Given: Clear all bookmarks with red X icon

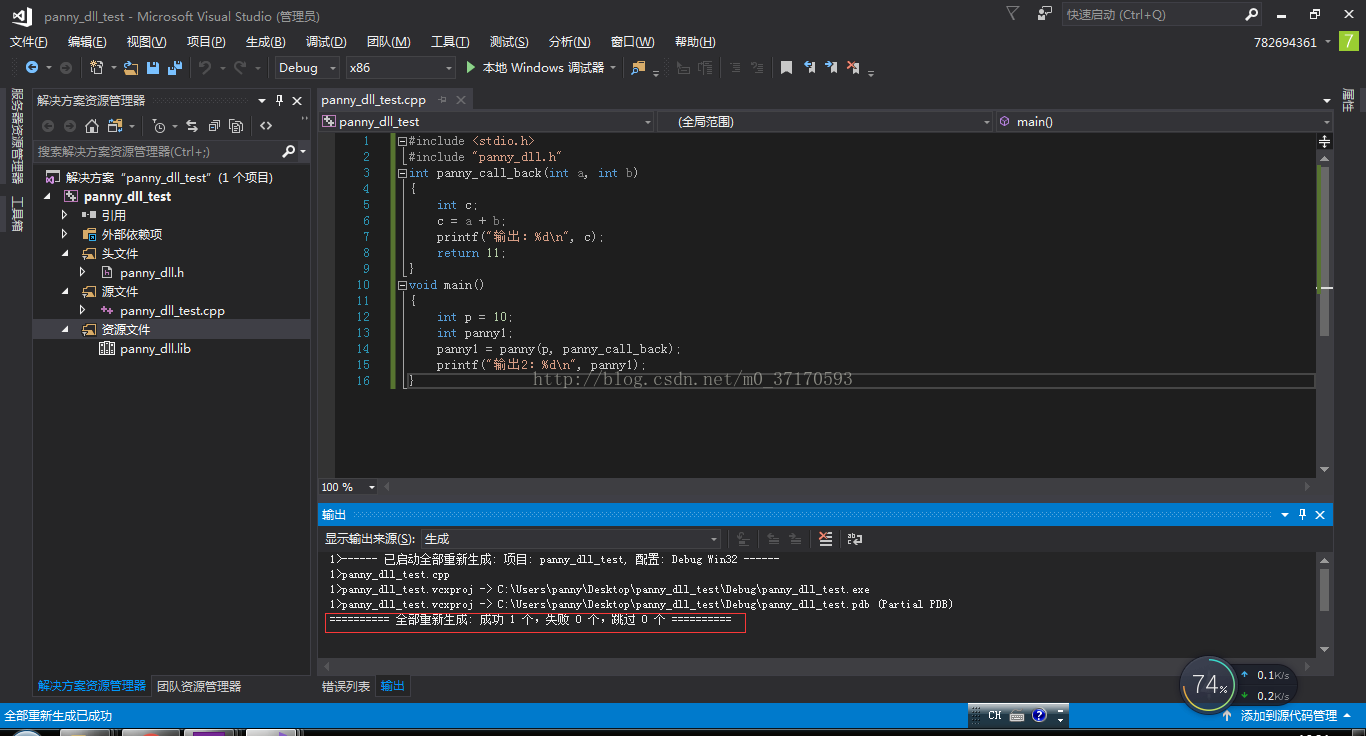Looking at the screenshot, I should pos(853,68).
